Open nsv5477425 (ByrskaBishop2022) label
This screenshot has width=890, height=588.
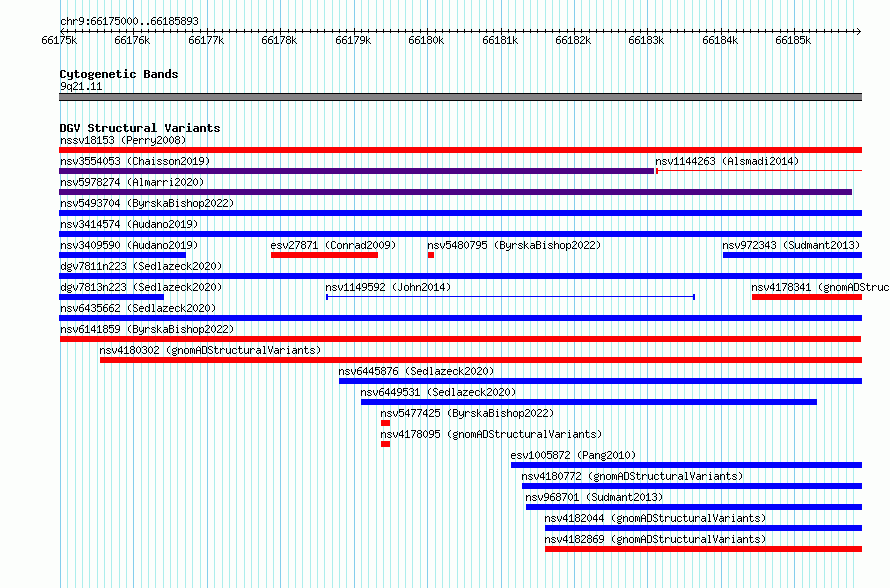pos(467,413)
